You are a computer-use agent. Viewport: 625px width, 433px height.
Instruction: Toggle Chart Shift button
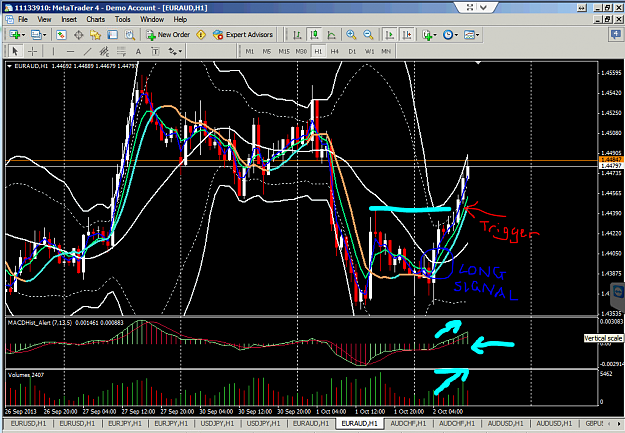pos(407,35)
